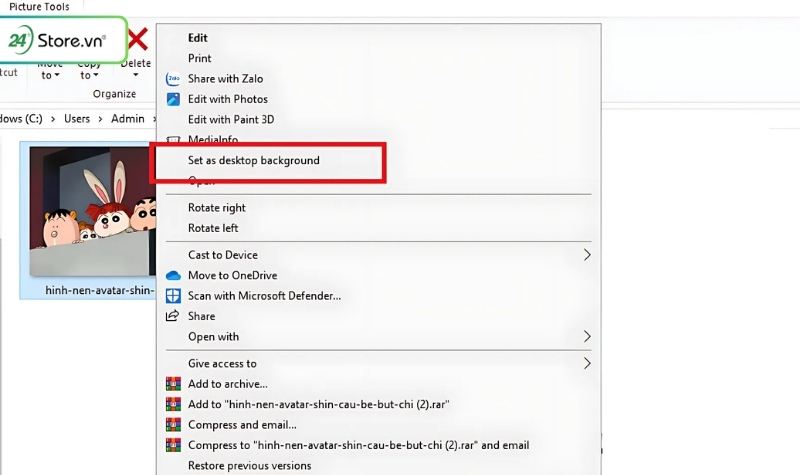
Task: Choose Edit with Paint 3D
Action: pos(230,120)
